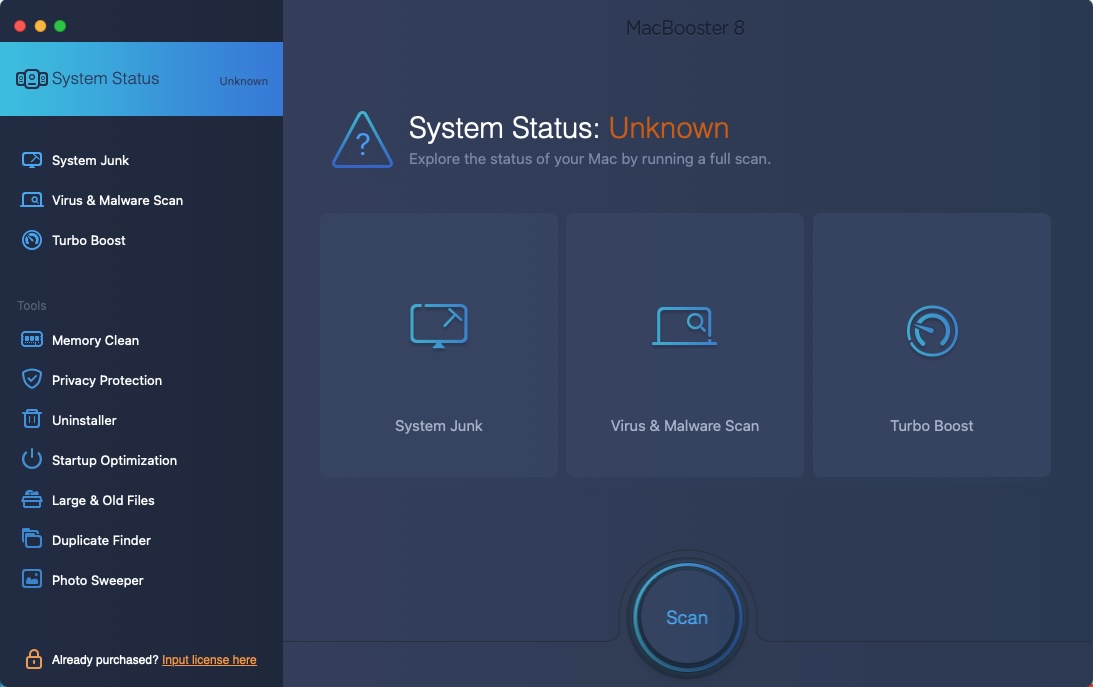Click the Memory Clean chip icon
1093x687 pixels.
coord(31,340)
